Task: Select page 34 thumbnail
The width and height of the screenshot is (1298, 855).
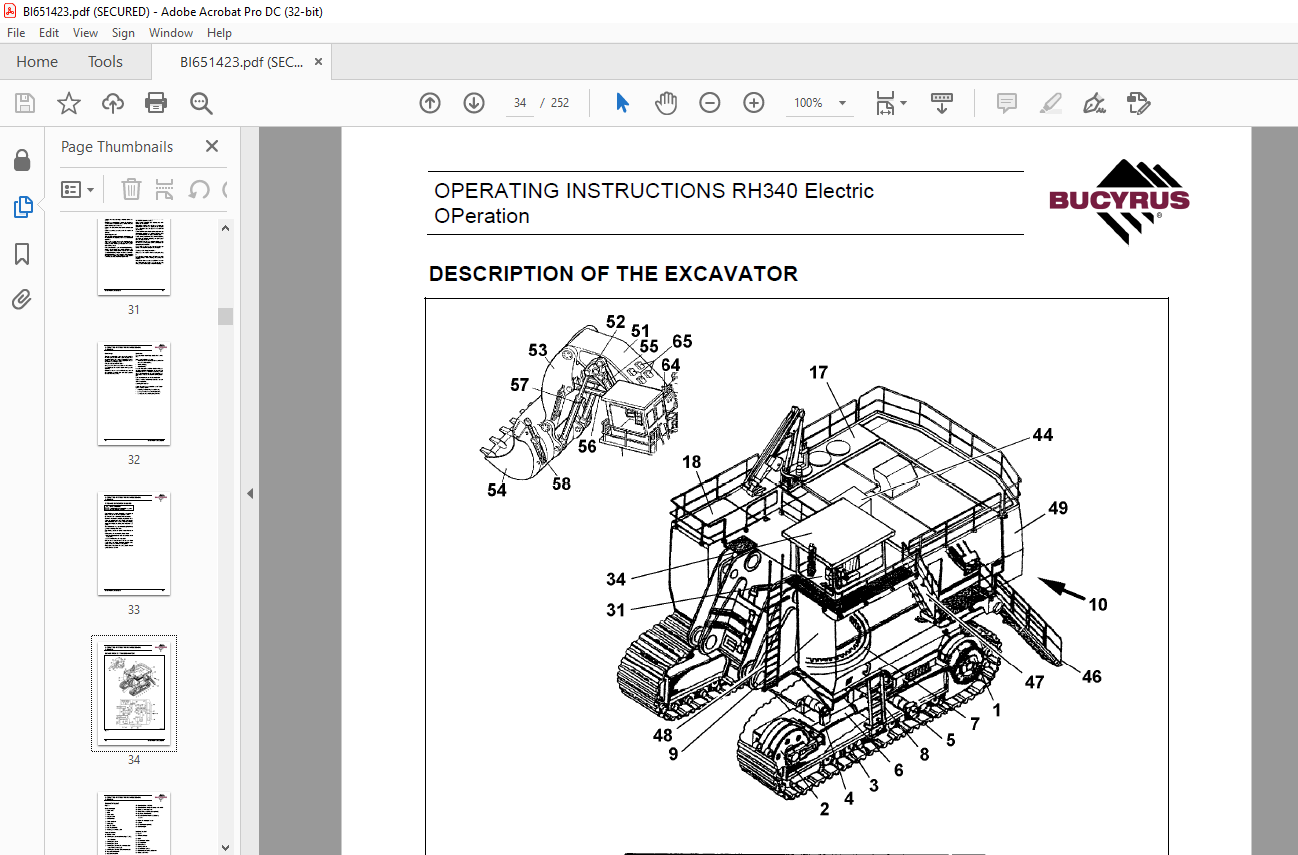Action: pos(134,693)
